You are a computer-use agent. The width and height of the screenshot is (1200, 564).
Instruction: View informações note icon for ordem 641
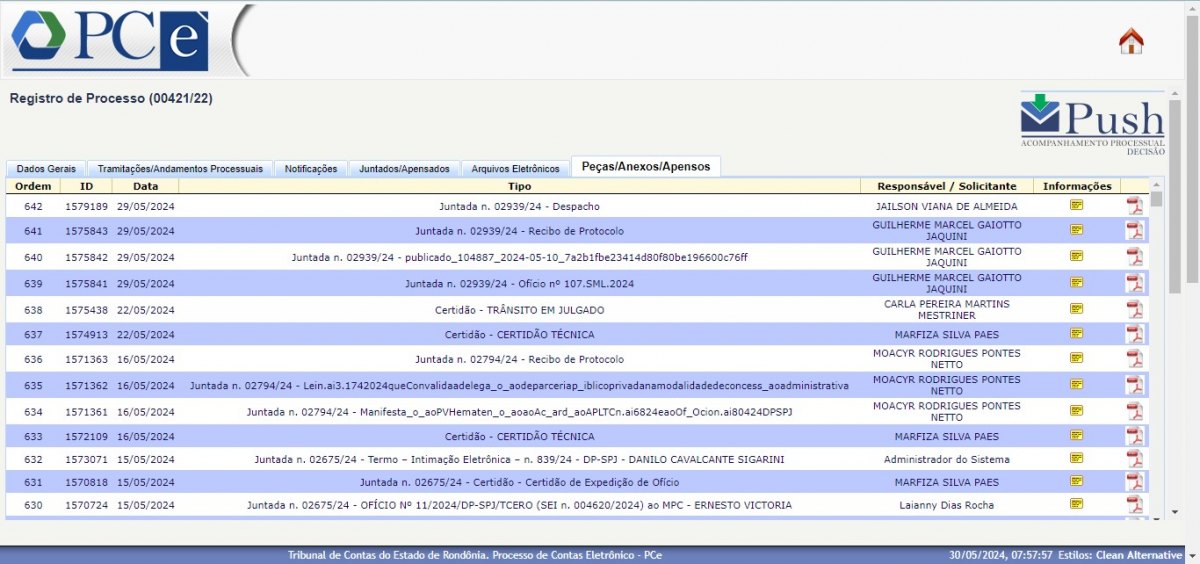[x=1077, y=230]
